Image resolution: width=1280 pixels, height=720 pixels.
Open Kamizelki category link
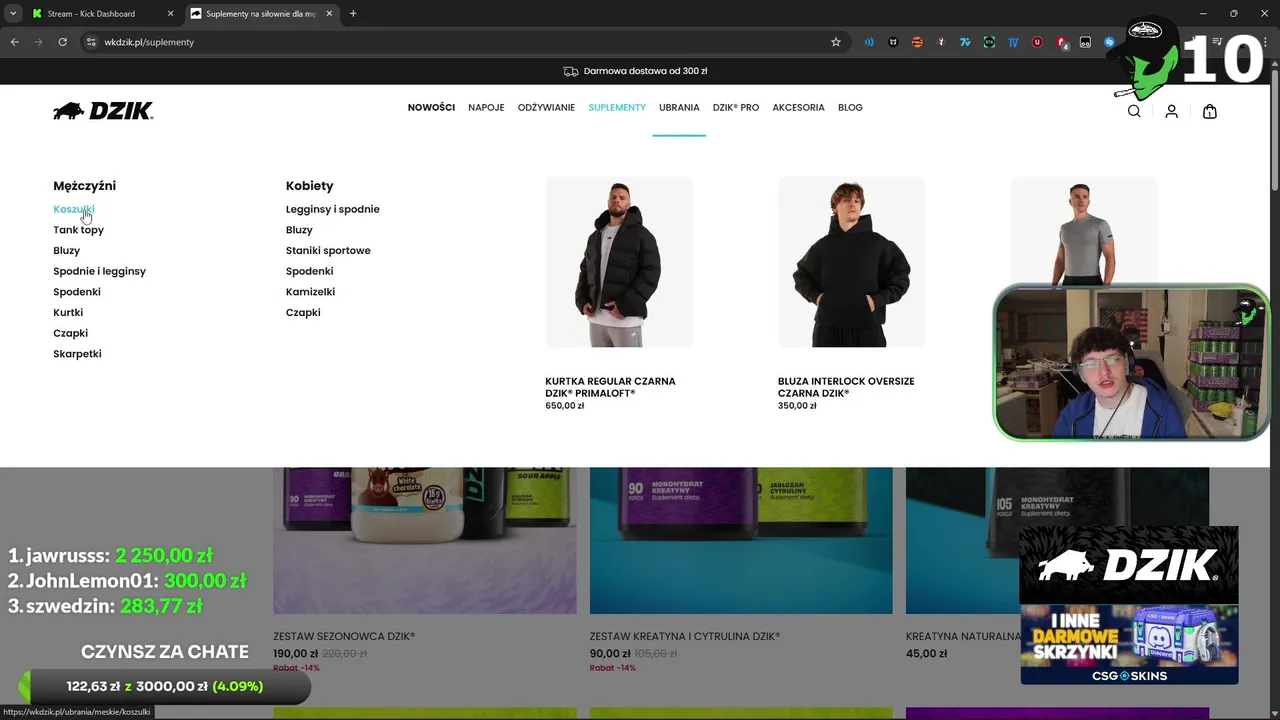pyautogui.click(x=310, y=292)
